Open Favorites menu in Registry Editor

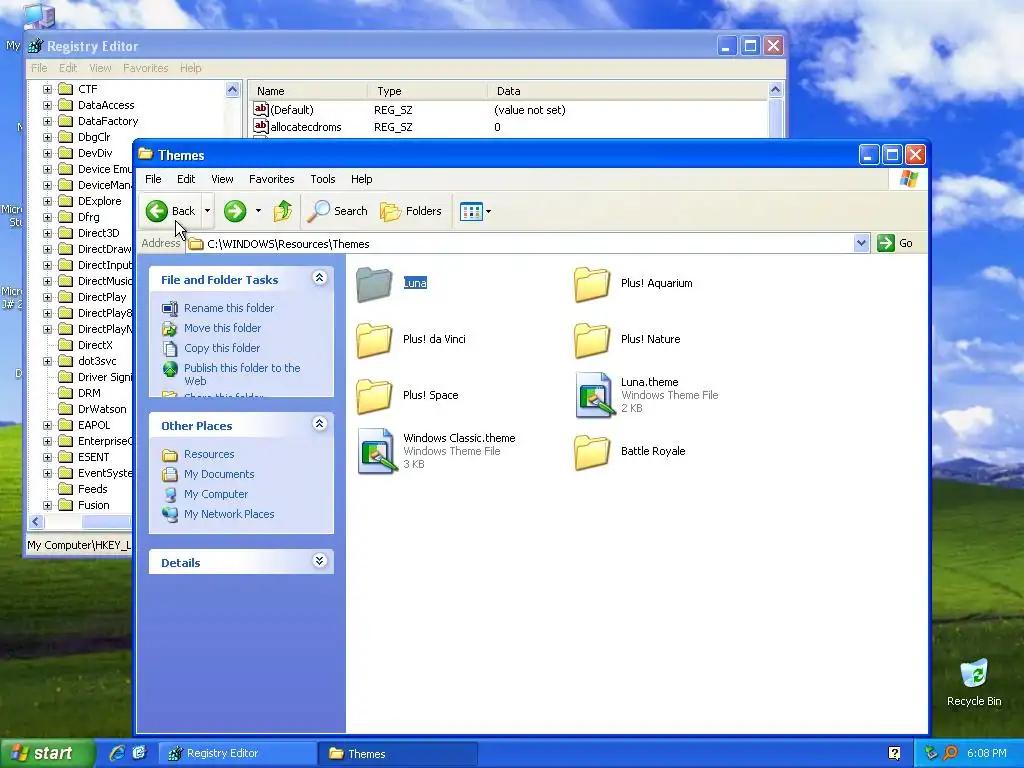click(x=146, y=68)
